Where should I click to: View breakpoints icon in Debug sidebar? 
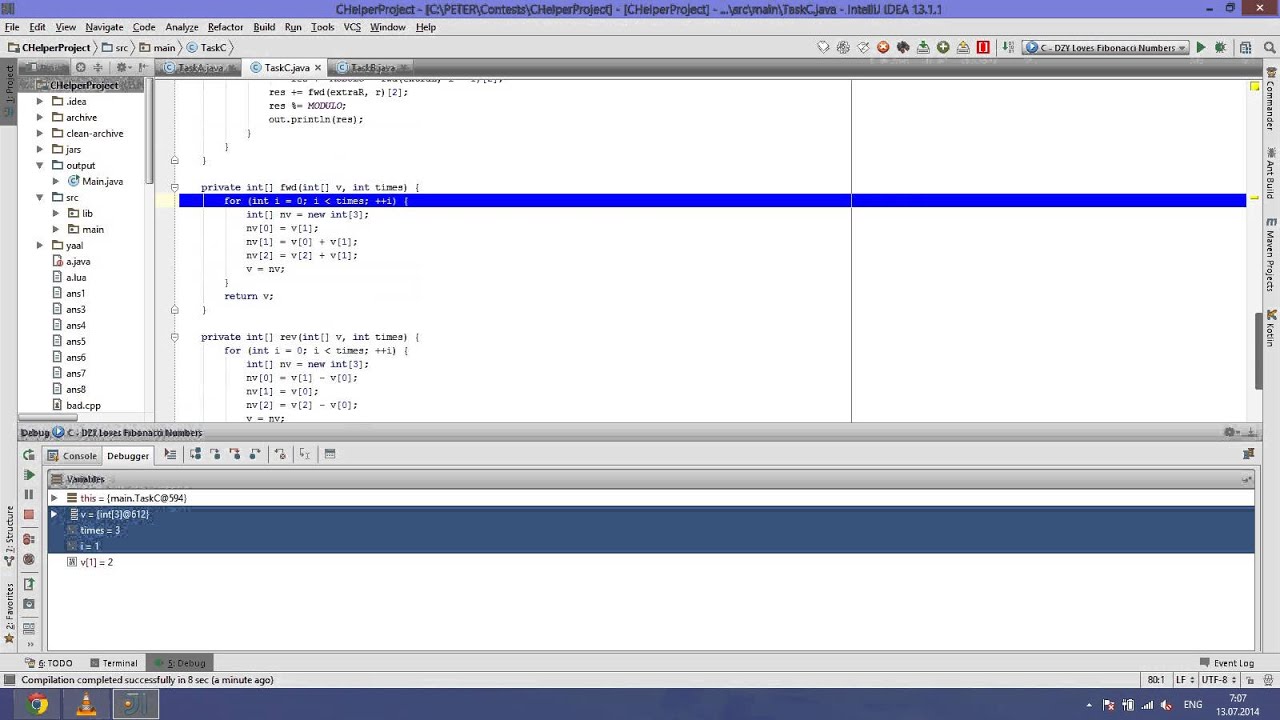click(29, 539)
